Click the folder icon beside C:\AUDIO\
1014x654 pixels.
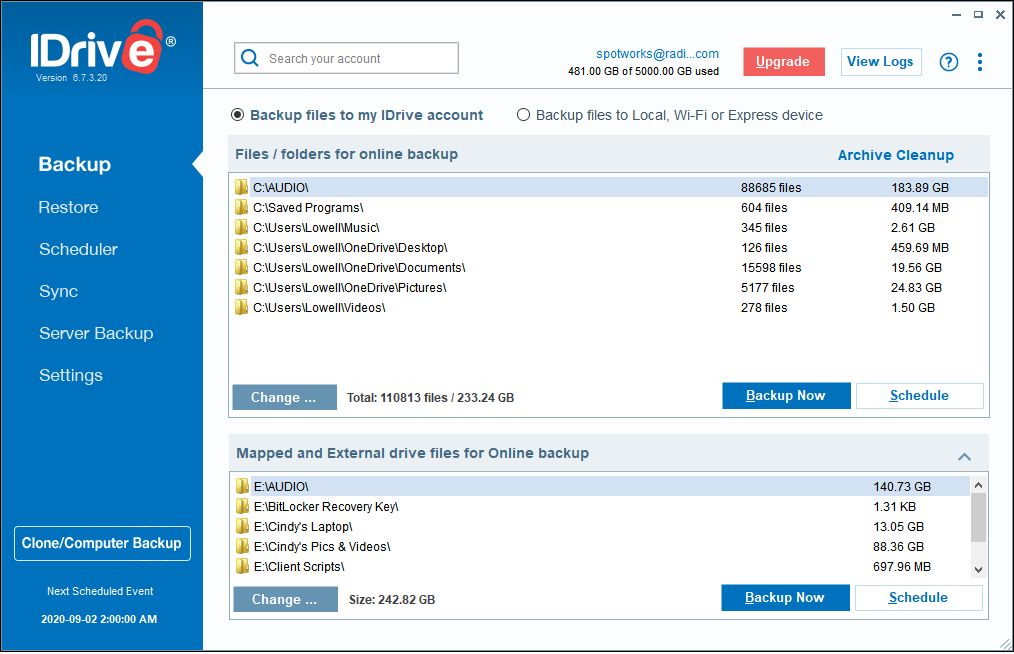tap(242, 186)
